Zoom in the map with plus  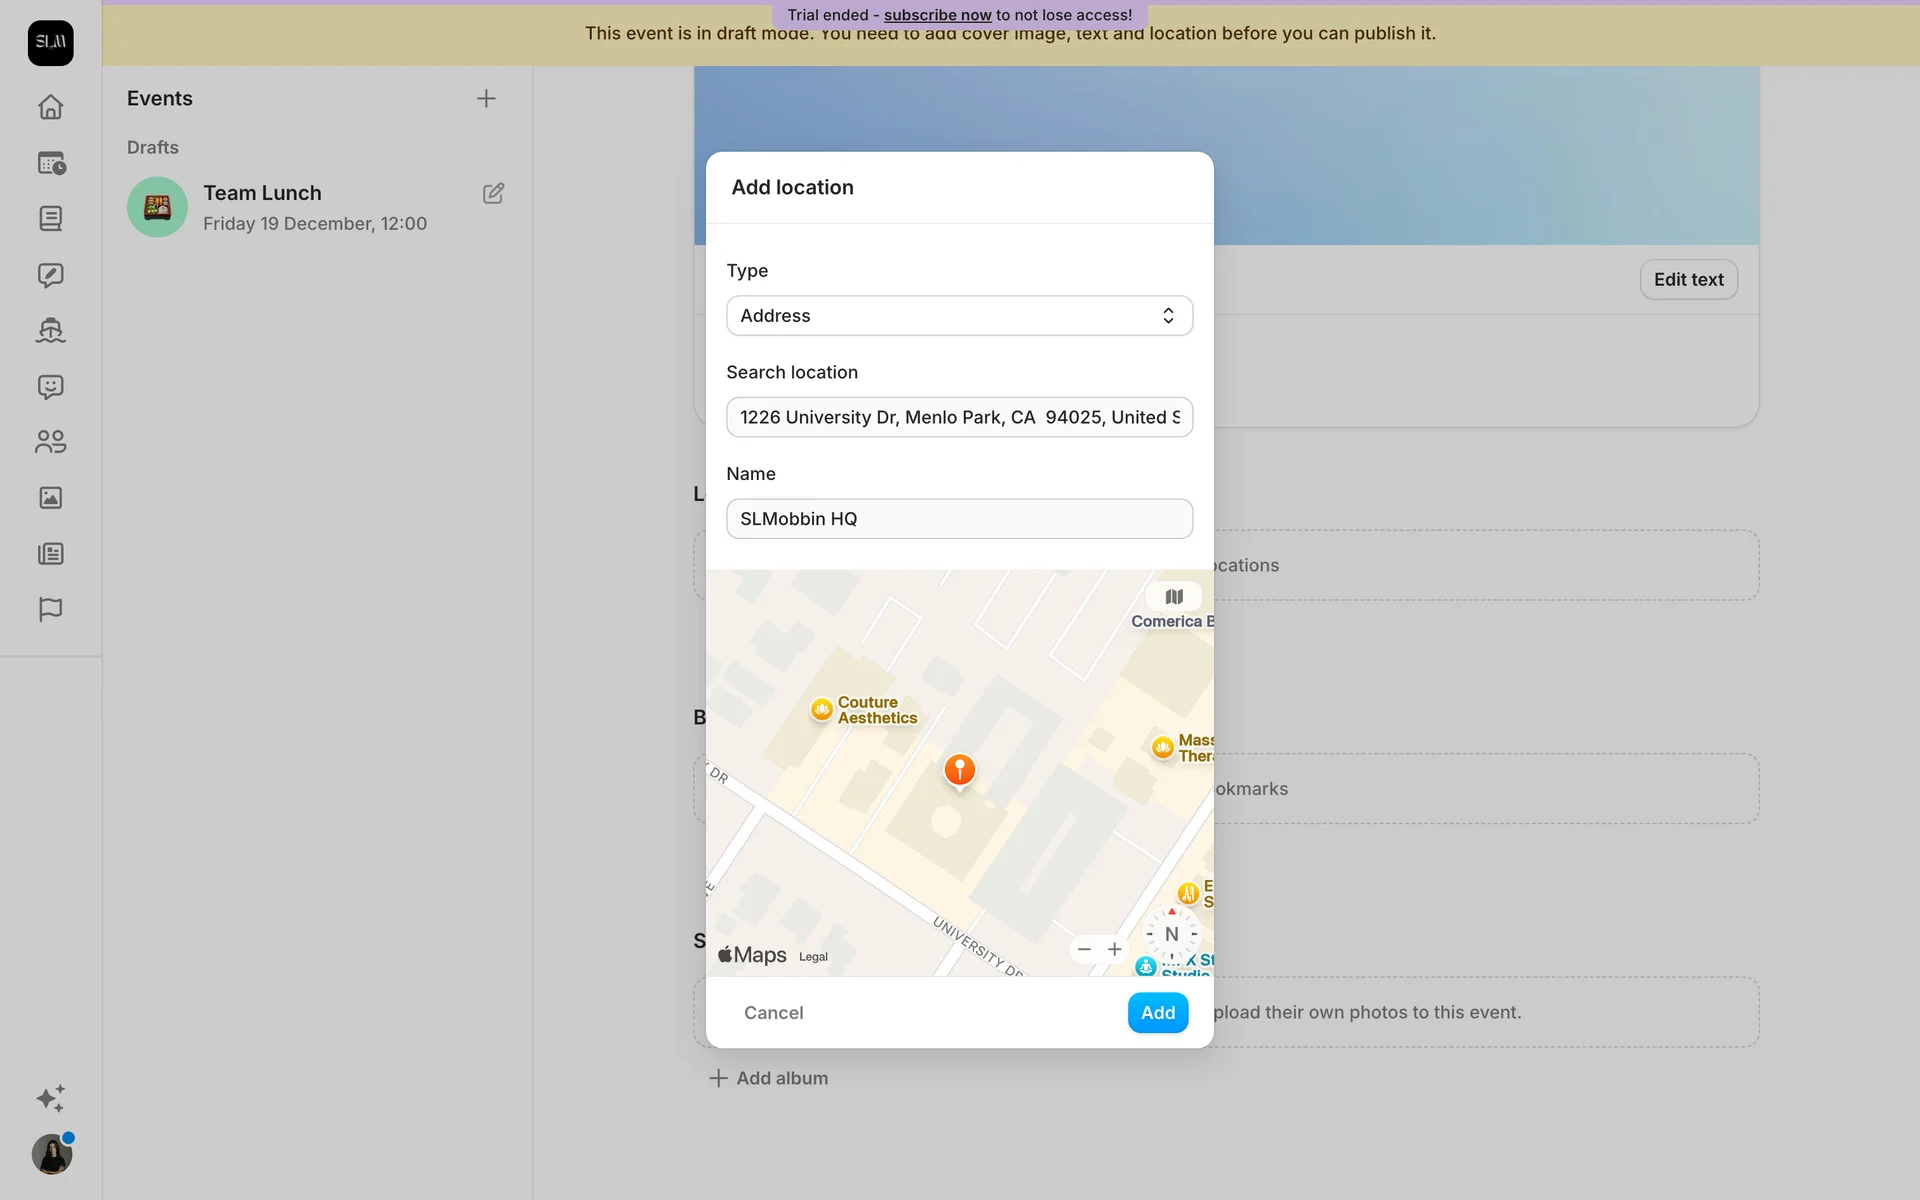click(1114, 949)
